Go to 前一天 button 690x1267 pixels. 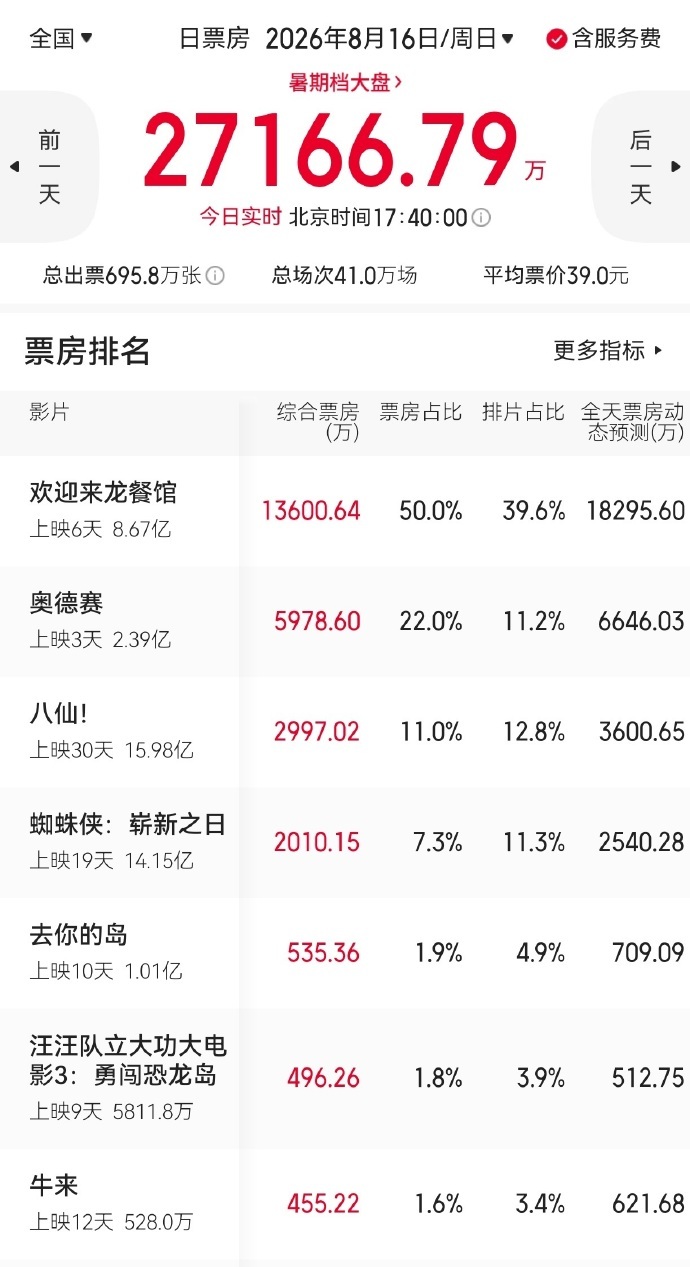tap(50, 167)
